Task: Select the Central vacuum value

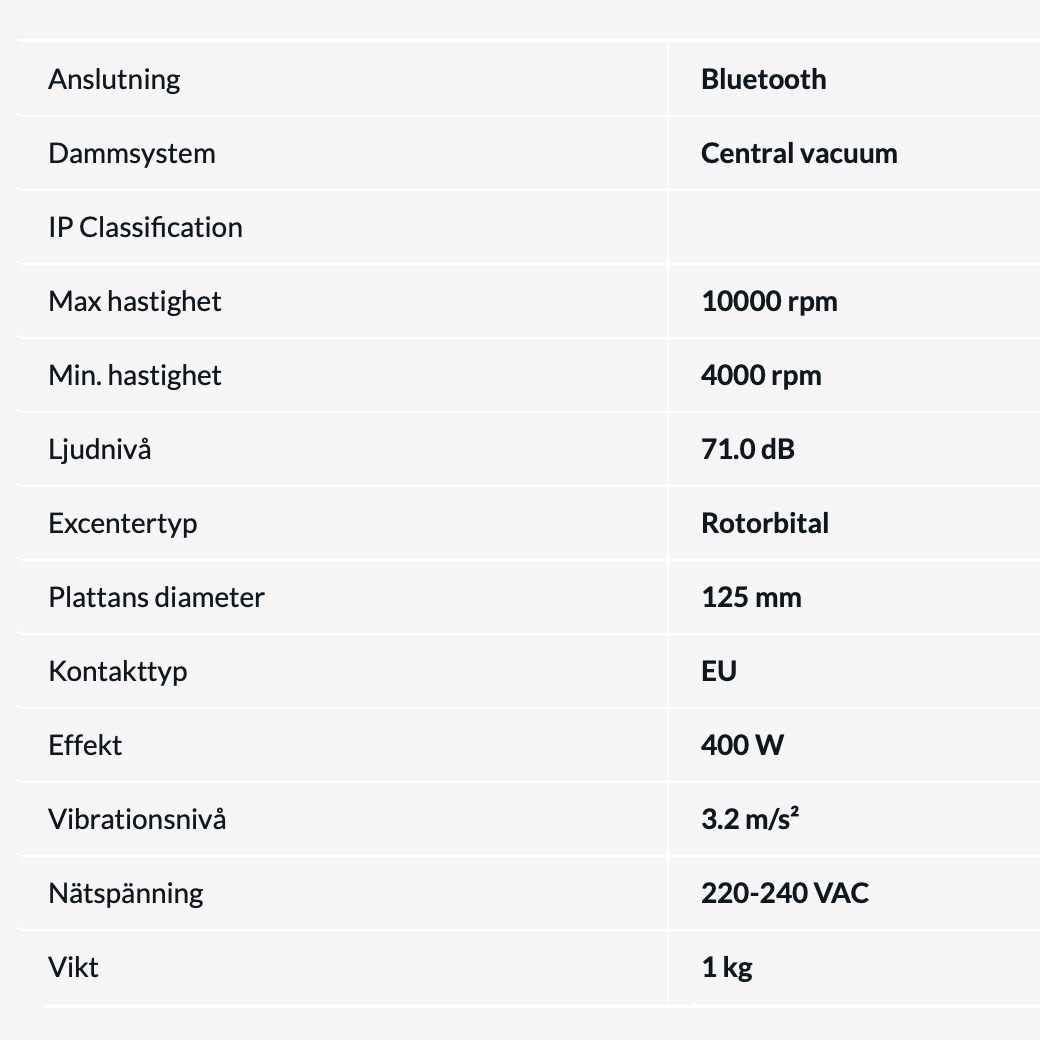Action: (x=799, y=153)
